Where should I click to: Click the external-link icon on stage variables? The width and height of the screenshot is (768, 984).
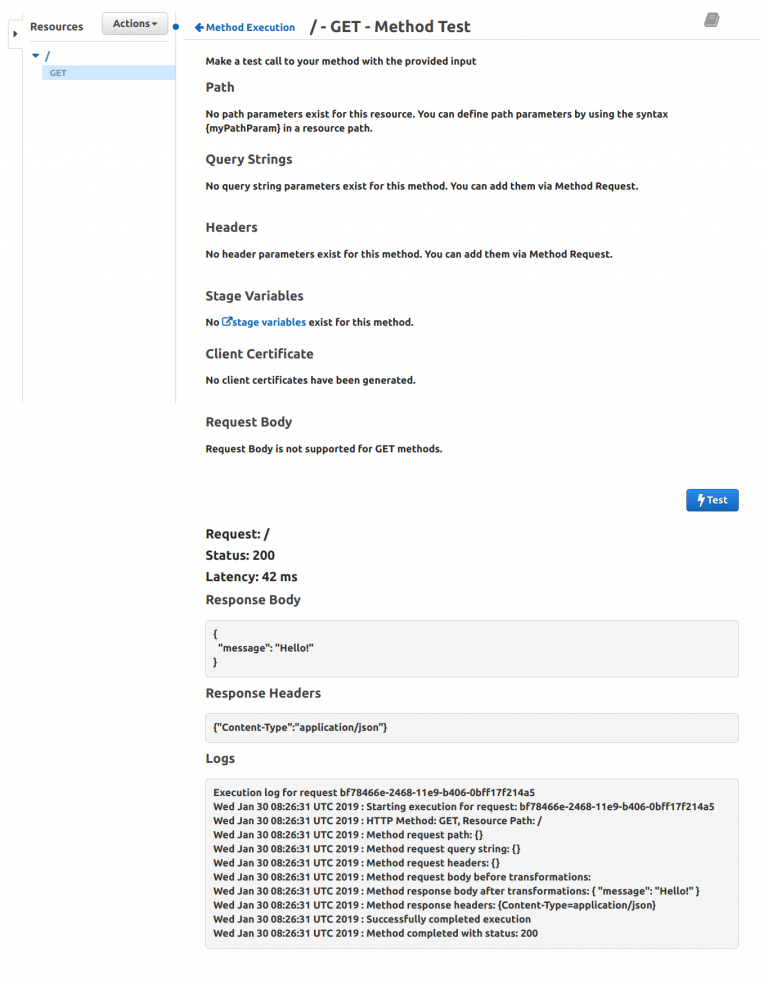228,321
